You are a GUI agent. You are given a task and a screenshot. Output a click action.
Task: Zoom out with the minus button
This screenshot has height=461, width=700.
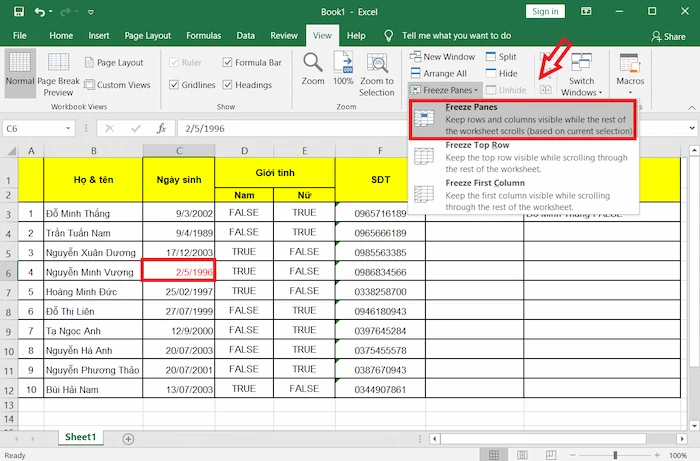(x=573, y=455)
